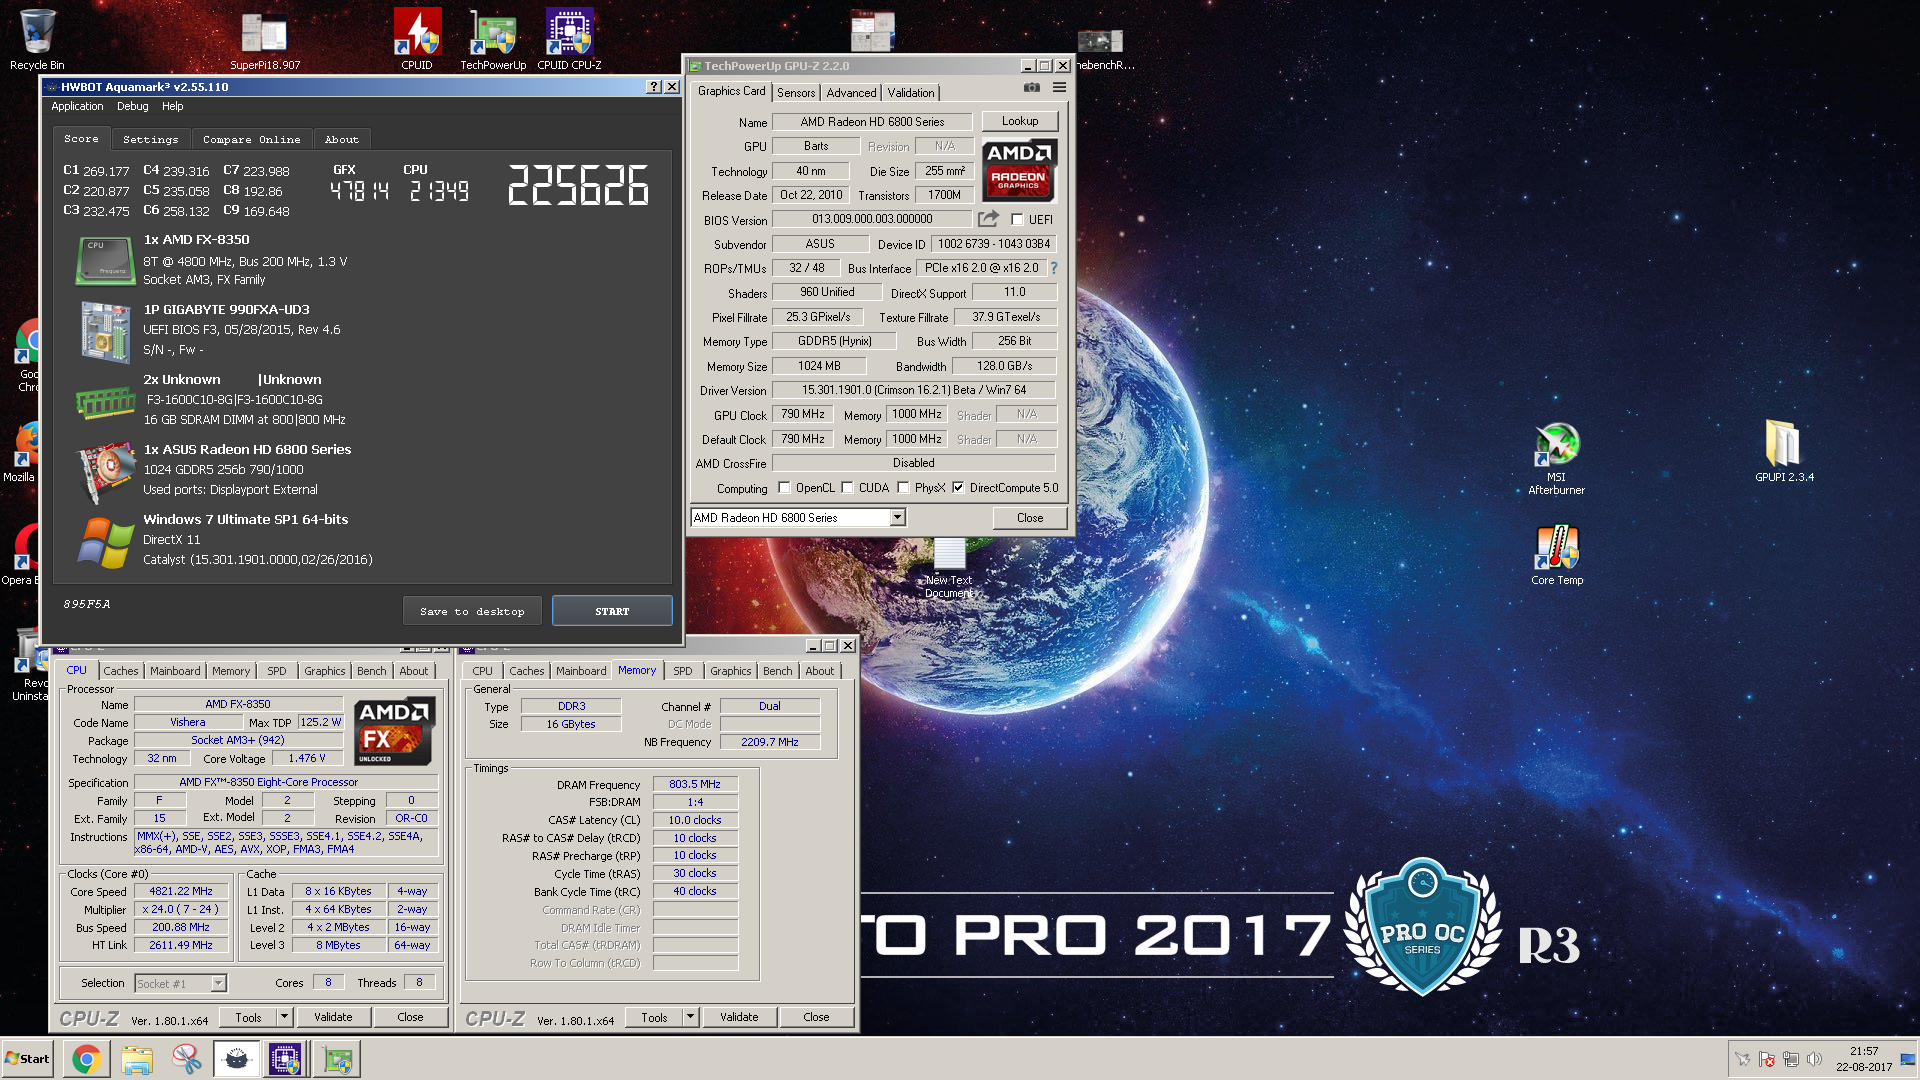
Task: Open the GPU-Z hamburger menu icon
Action: click(1059, 88)
